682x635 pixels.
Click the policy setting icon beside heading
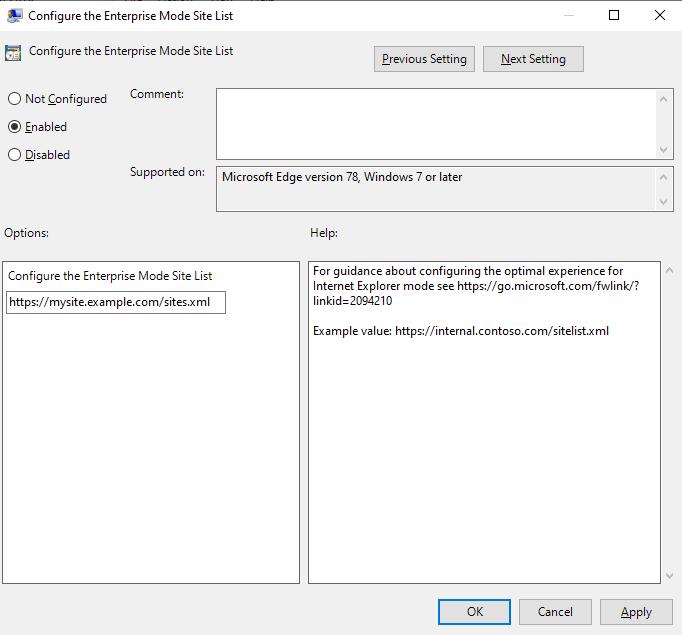tap(13, 53)
